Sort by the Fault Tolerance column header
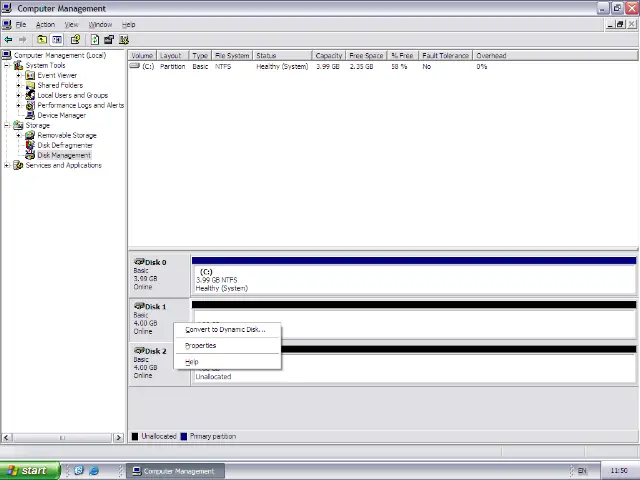Image resolution: width=640 pixels, height=480 pixels. [446, 56]
